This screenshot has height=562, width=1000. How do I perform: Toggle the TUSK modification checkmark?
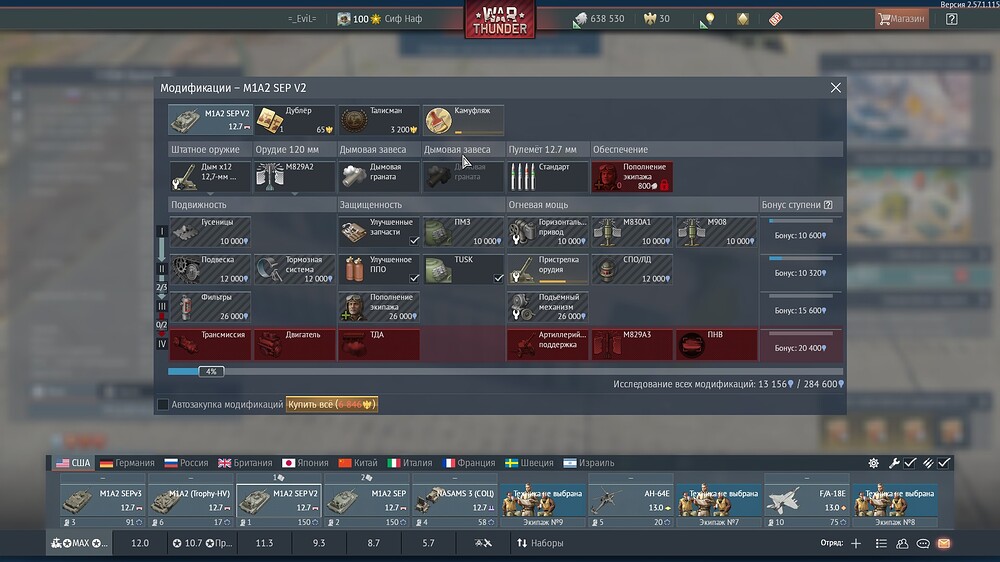coord(498,278)
